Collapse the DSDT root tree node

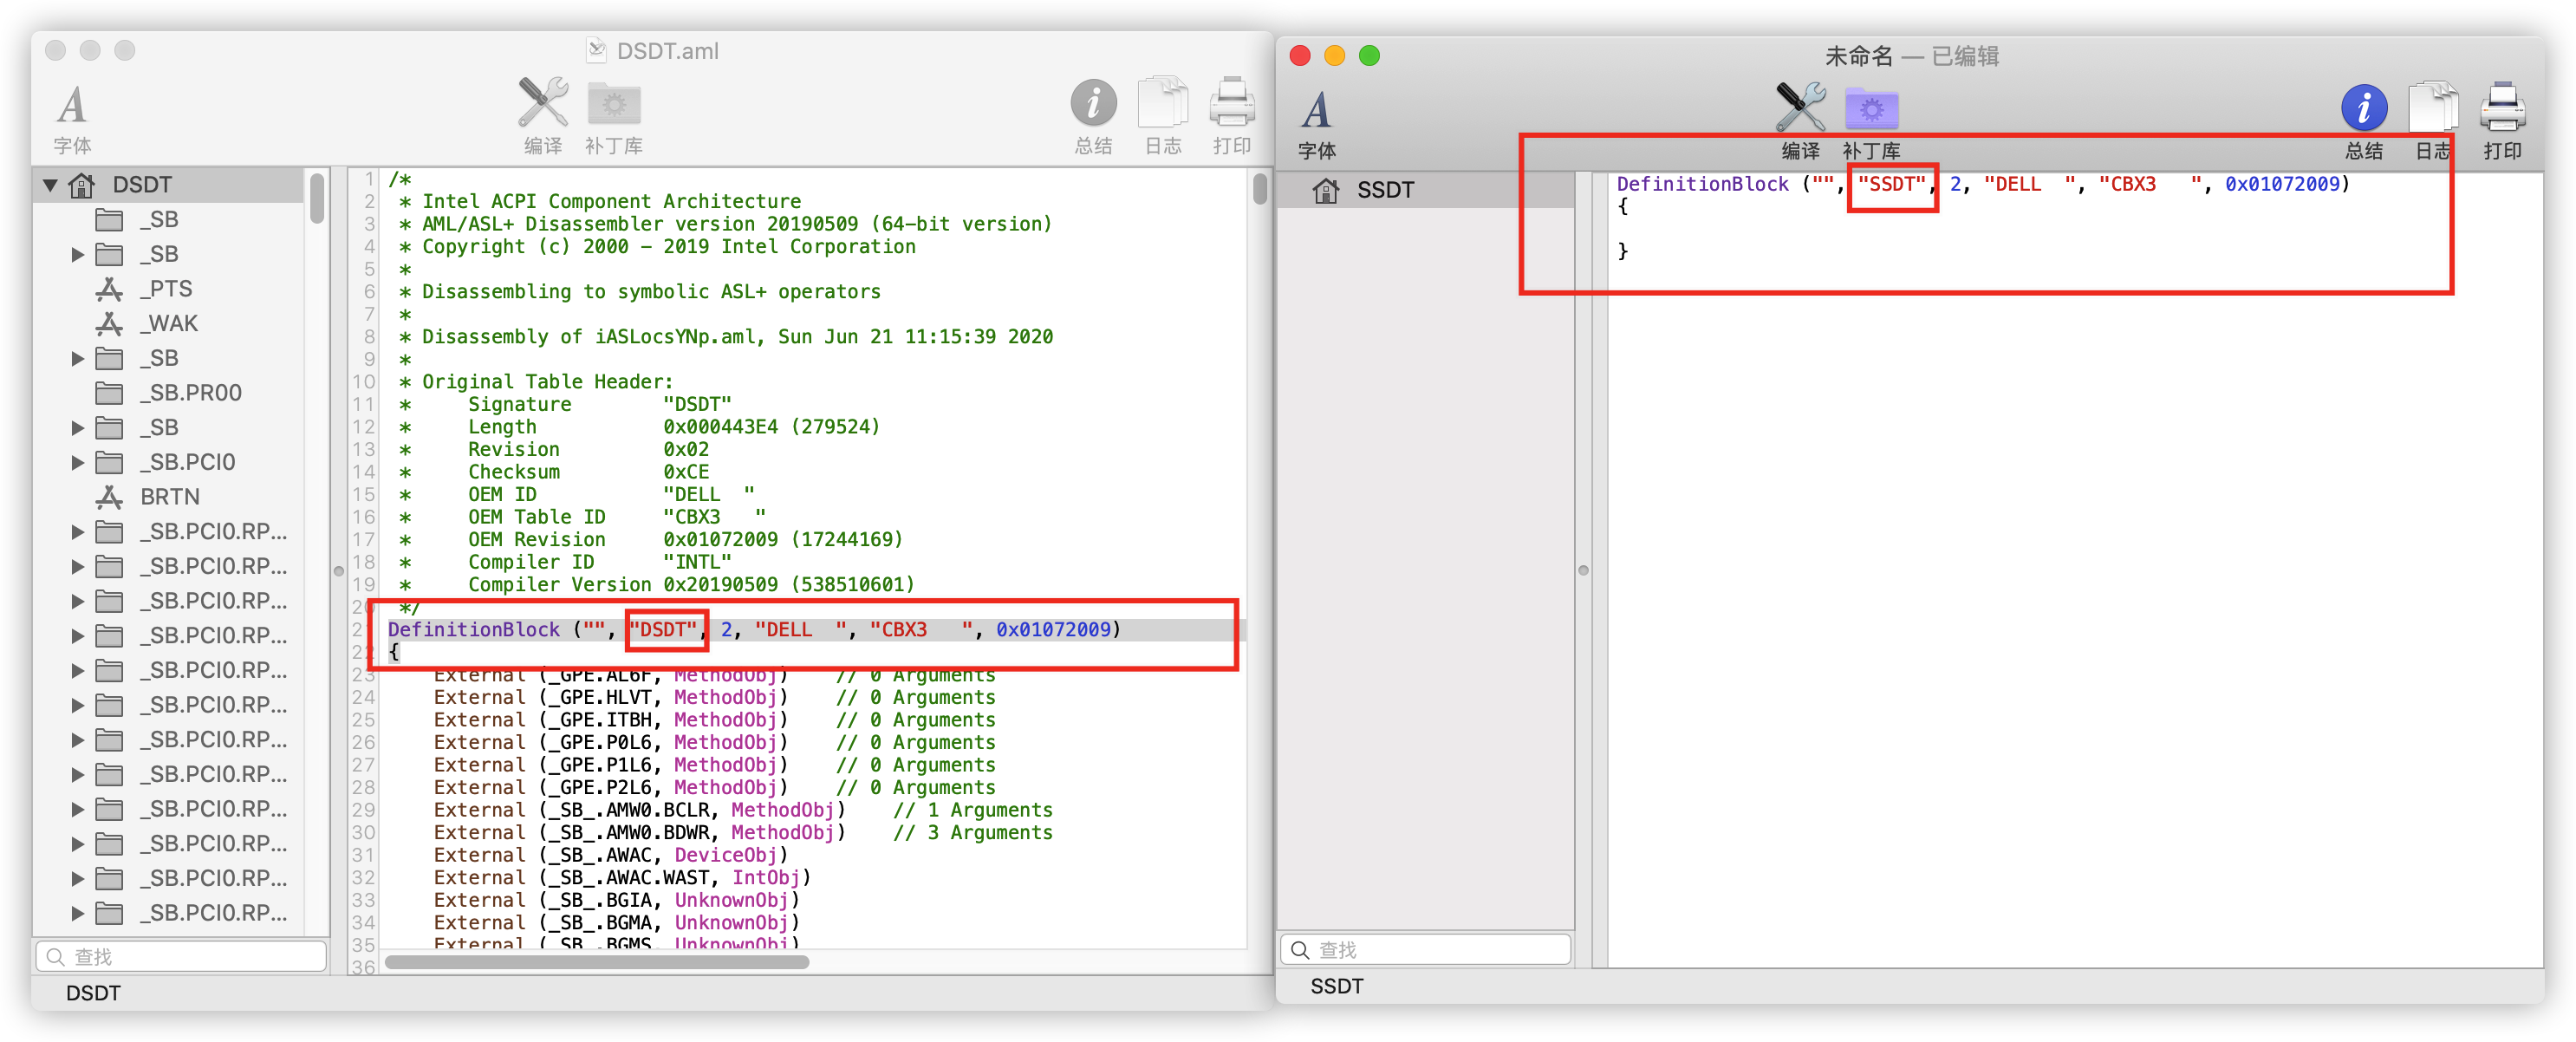click(x=50, y=185)
